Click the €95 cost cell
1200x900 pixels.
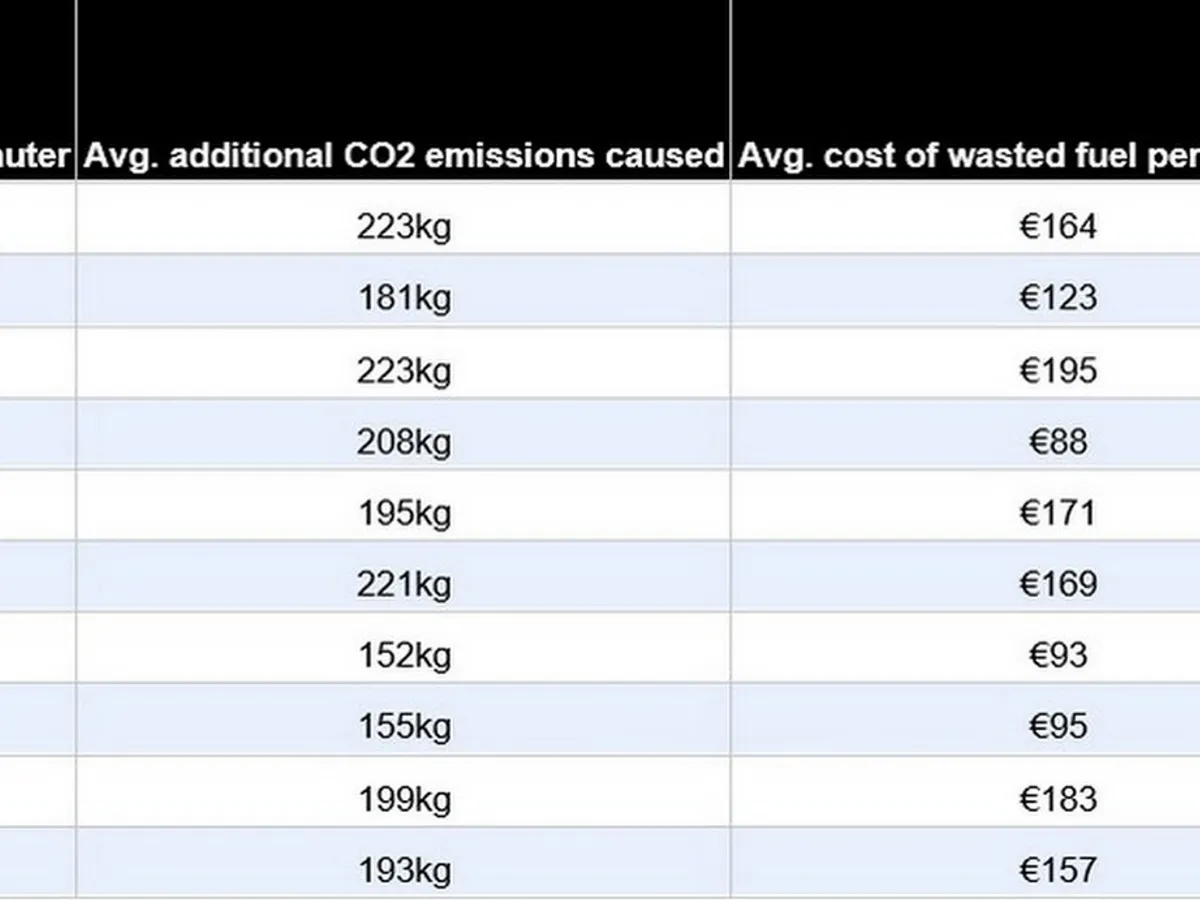1058,726
